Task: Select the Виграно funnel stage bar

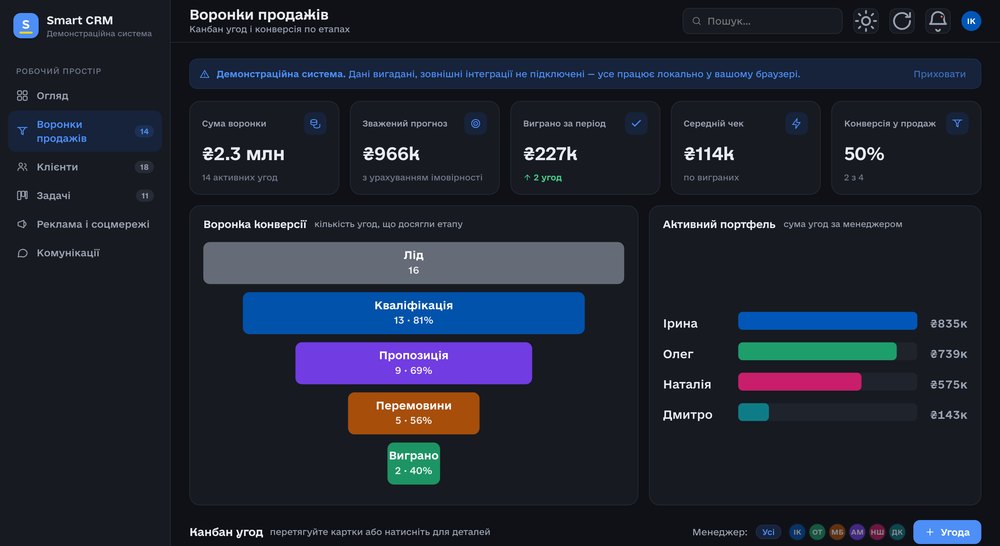Action: point(413,464)
